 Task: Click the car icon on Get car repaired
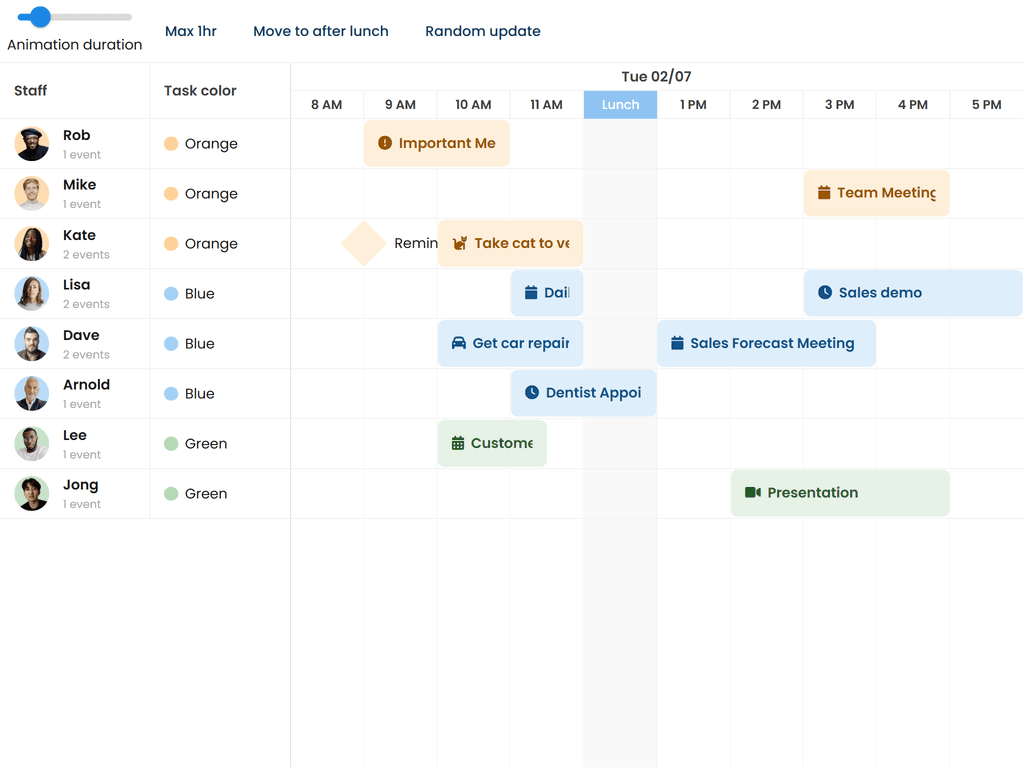459,343
